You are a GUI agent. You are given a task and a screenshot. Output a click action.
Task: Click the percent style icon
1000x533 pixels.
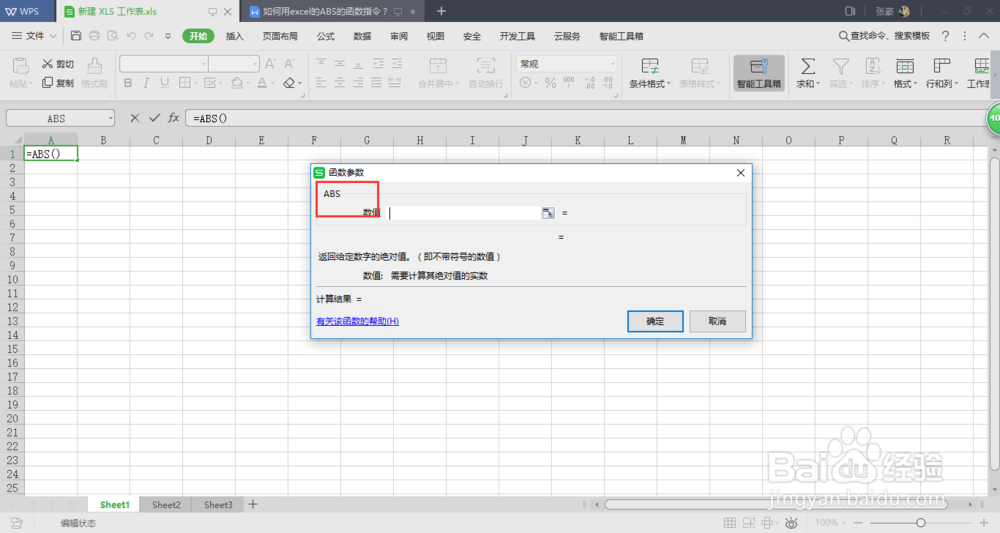(x=550, y=83)
